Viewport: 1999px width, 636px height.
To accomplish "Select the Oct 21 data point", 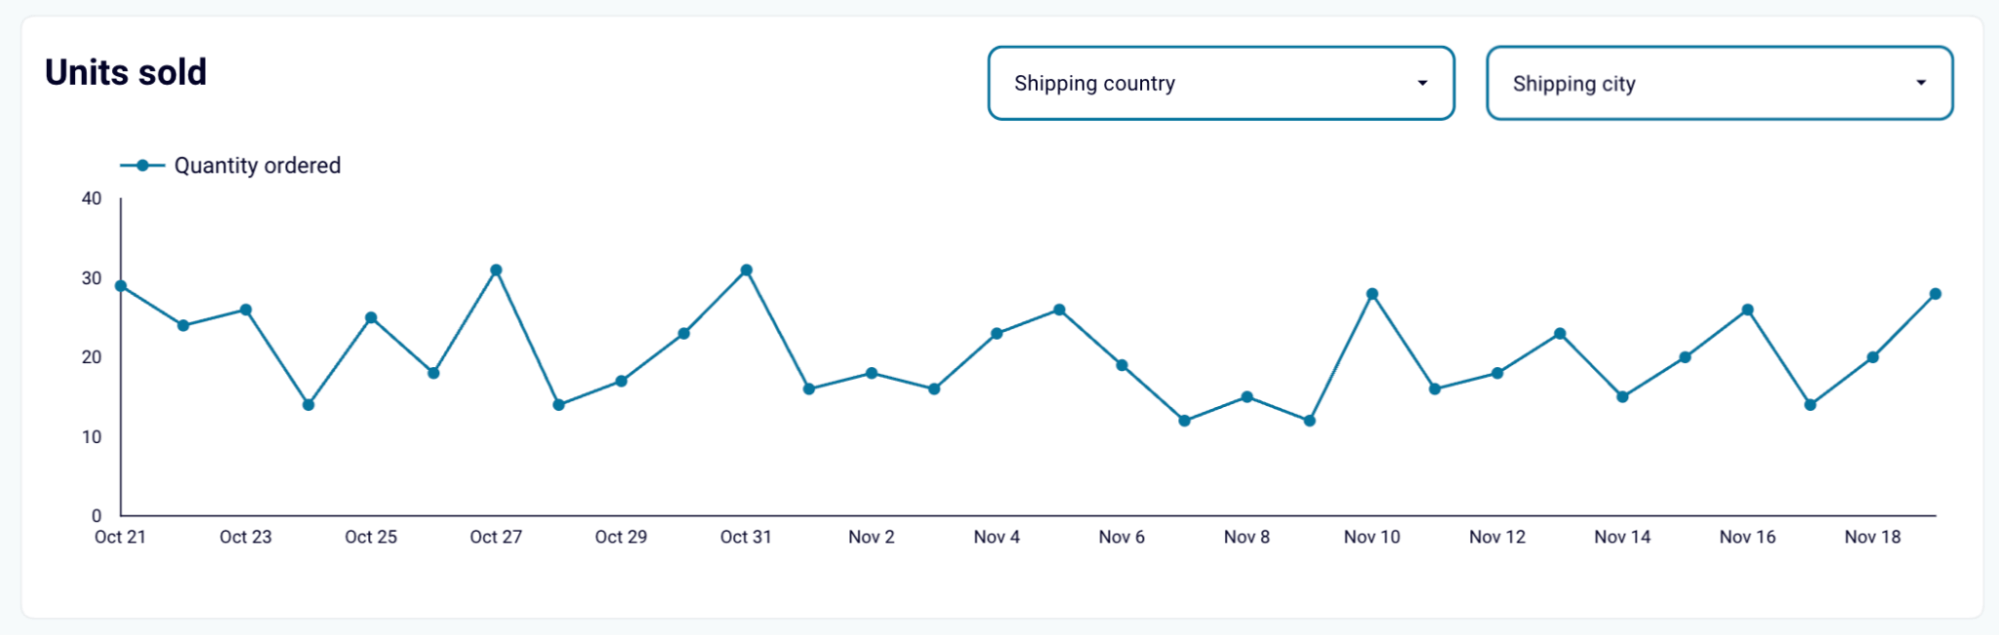I will coord(121,286).
